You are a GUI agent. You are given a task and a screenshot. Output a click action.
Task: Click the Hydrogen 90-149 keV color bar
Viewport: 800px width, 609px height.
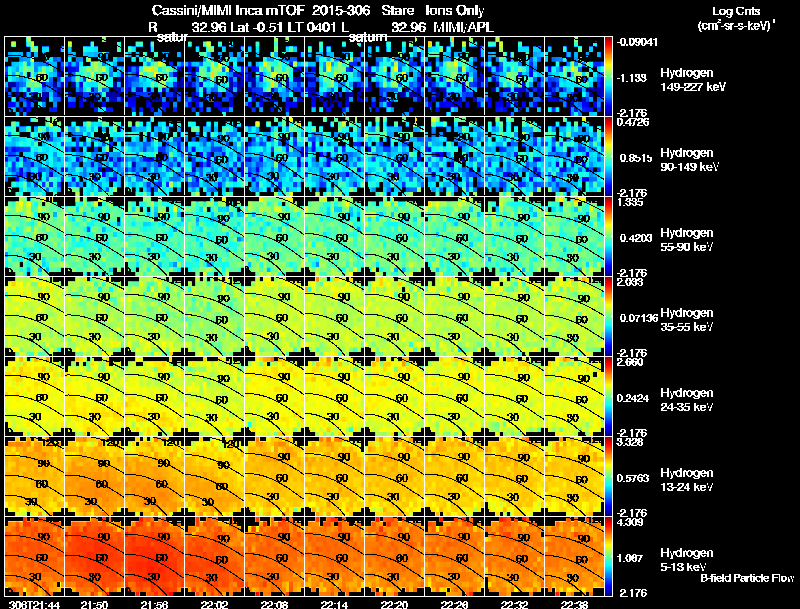[608, 156]
